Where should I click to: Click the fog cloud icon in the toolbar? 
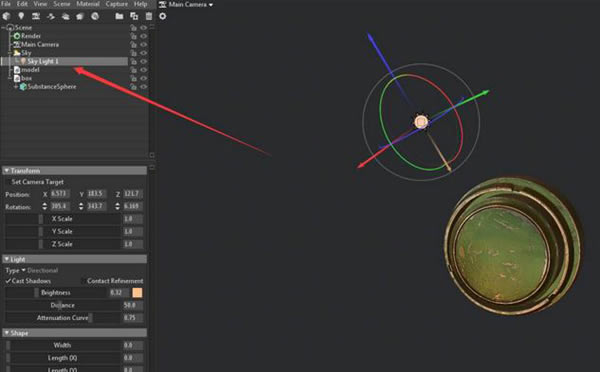click(x=65, y=16)
